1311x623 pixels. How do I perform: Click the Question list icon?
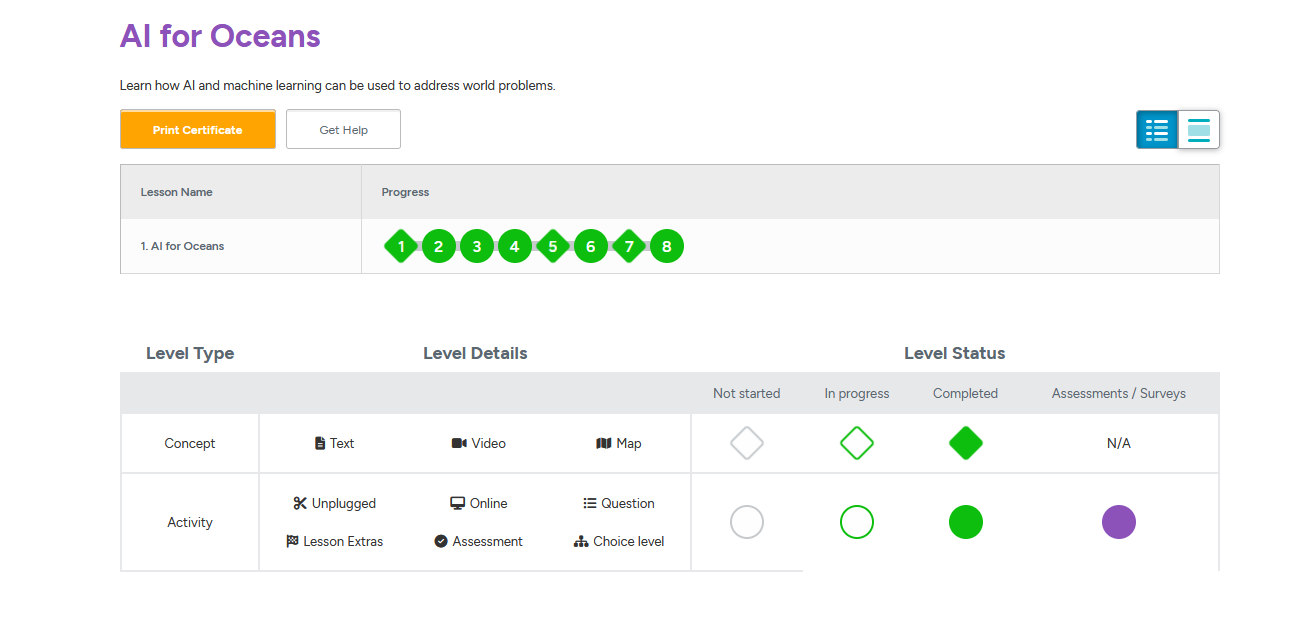[590, 503]
